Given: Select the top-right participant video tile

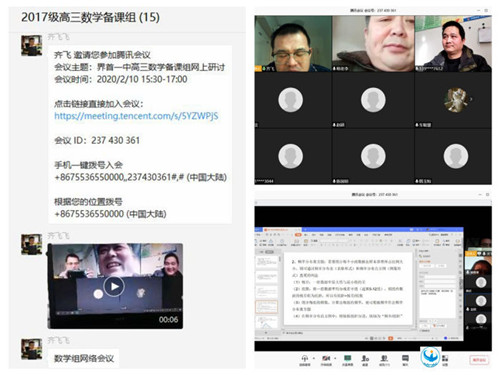Looking at the screenshot, I should tap(453, 43).
